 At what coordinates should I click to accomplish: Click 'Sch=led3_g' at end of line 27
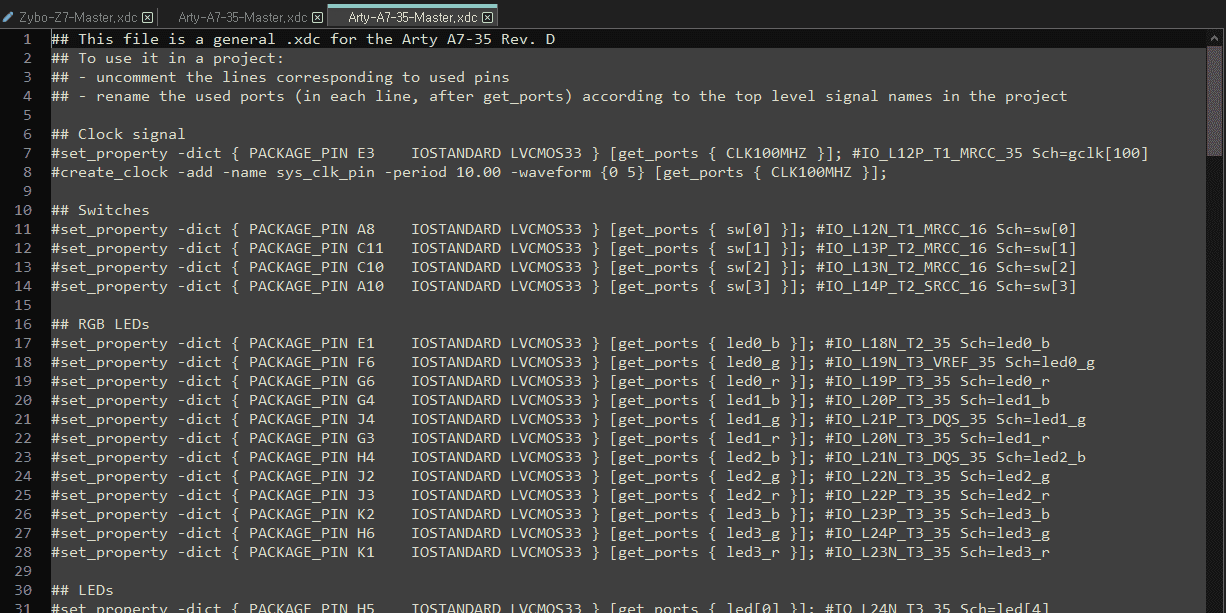tap(1005, 533)
